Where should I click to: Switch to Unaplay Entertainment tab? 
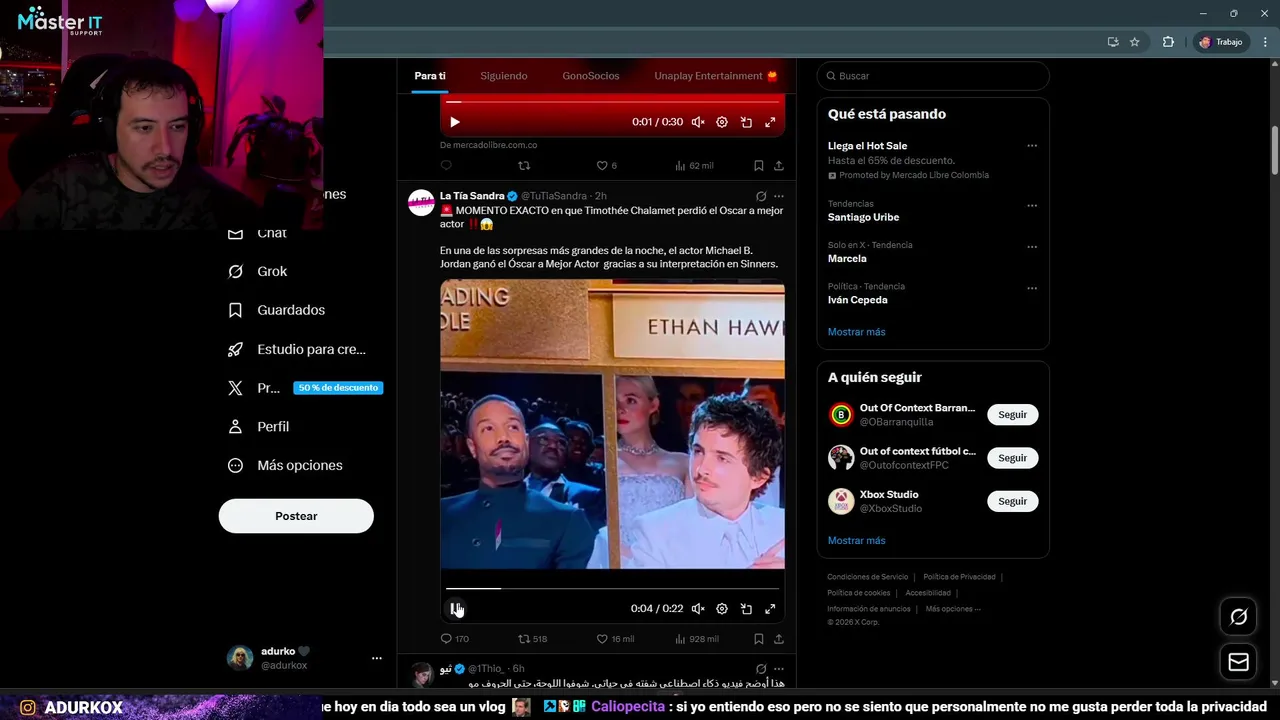[716, 76]
